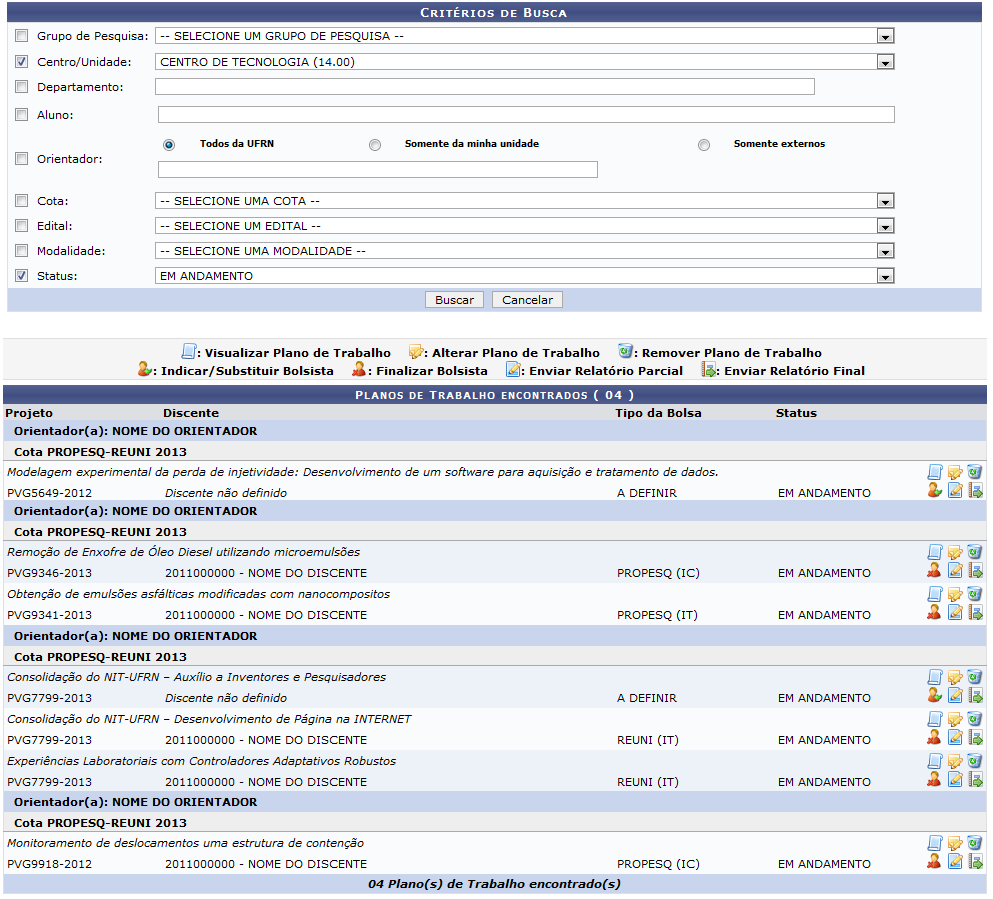Indicate bolsista for Auxílio a Inventores plan
This screenshot has height=899, width=993.
pyautogui.click(x=934, y=696)
